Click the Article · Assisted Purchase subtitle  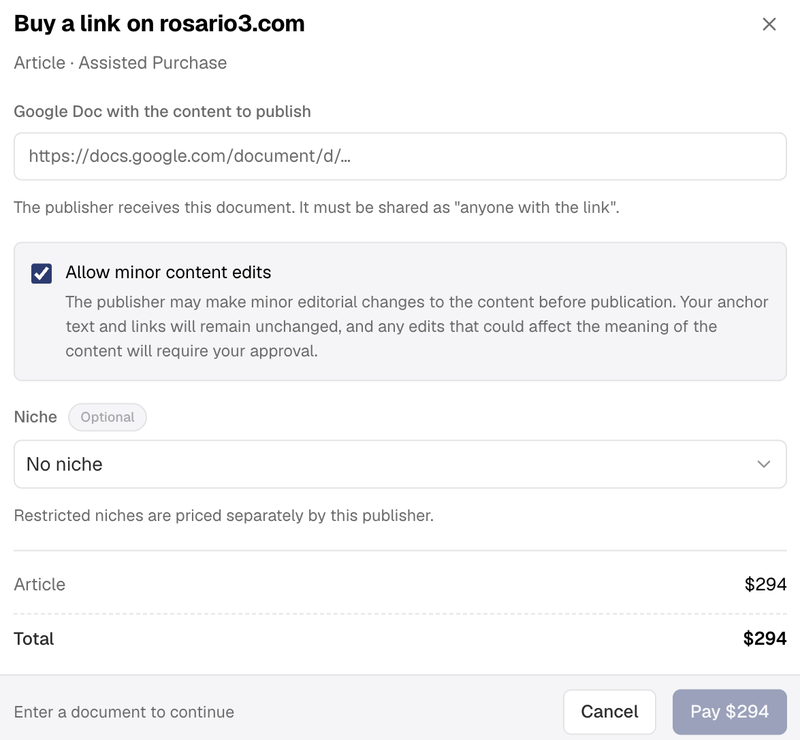pos(120,63)
